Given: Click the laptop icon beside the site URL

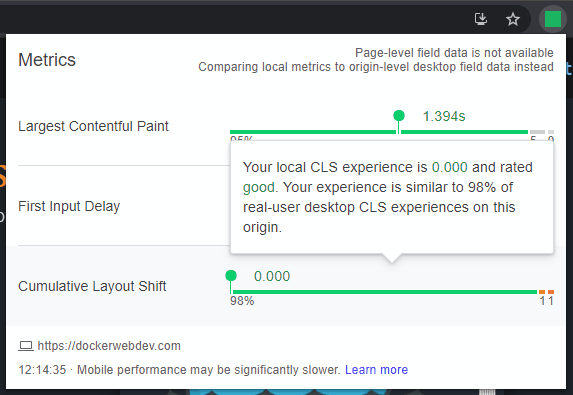Looking at the screenshot, I should click(26, 346).
